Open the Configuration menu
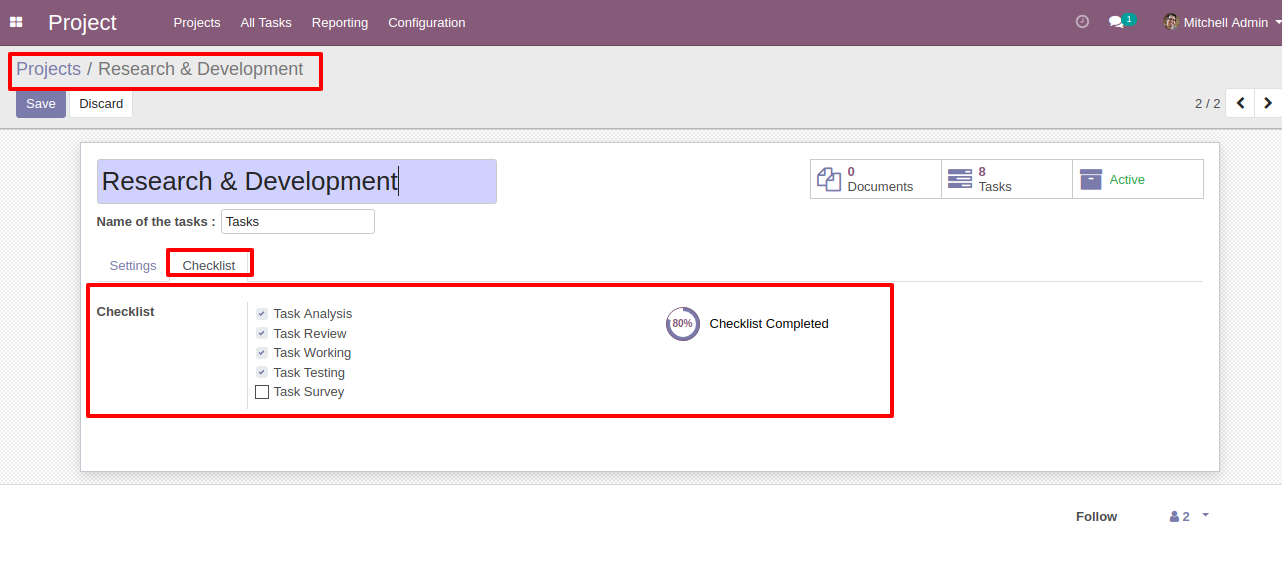Image resolution: width=1282 pixels, height=572 pixels. click(427, 22)
